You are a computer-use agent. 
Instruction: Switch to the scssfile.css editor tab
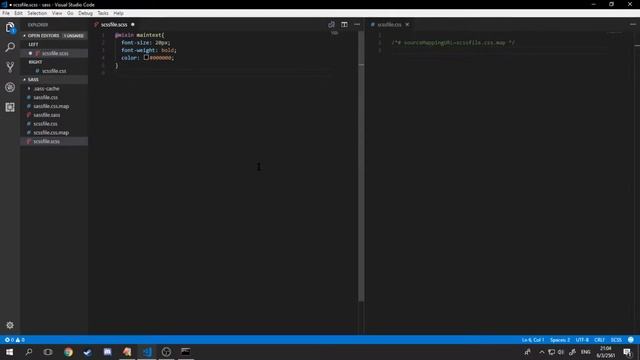(x=389, y=24)
